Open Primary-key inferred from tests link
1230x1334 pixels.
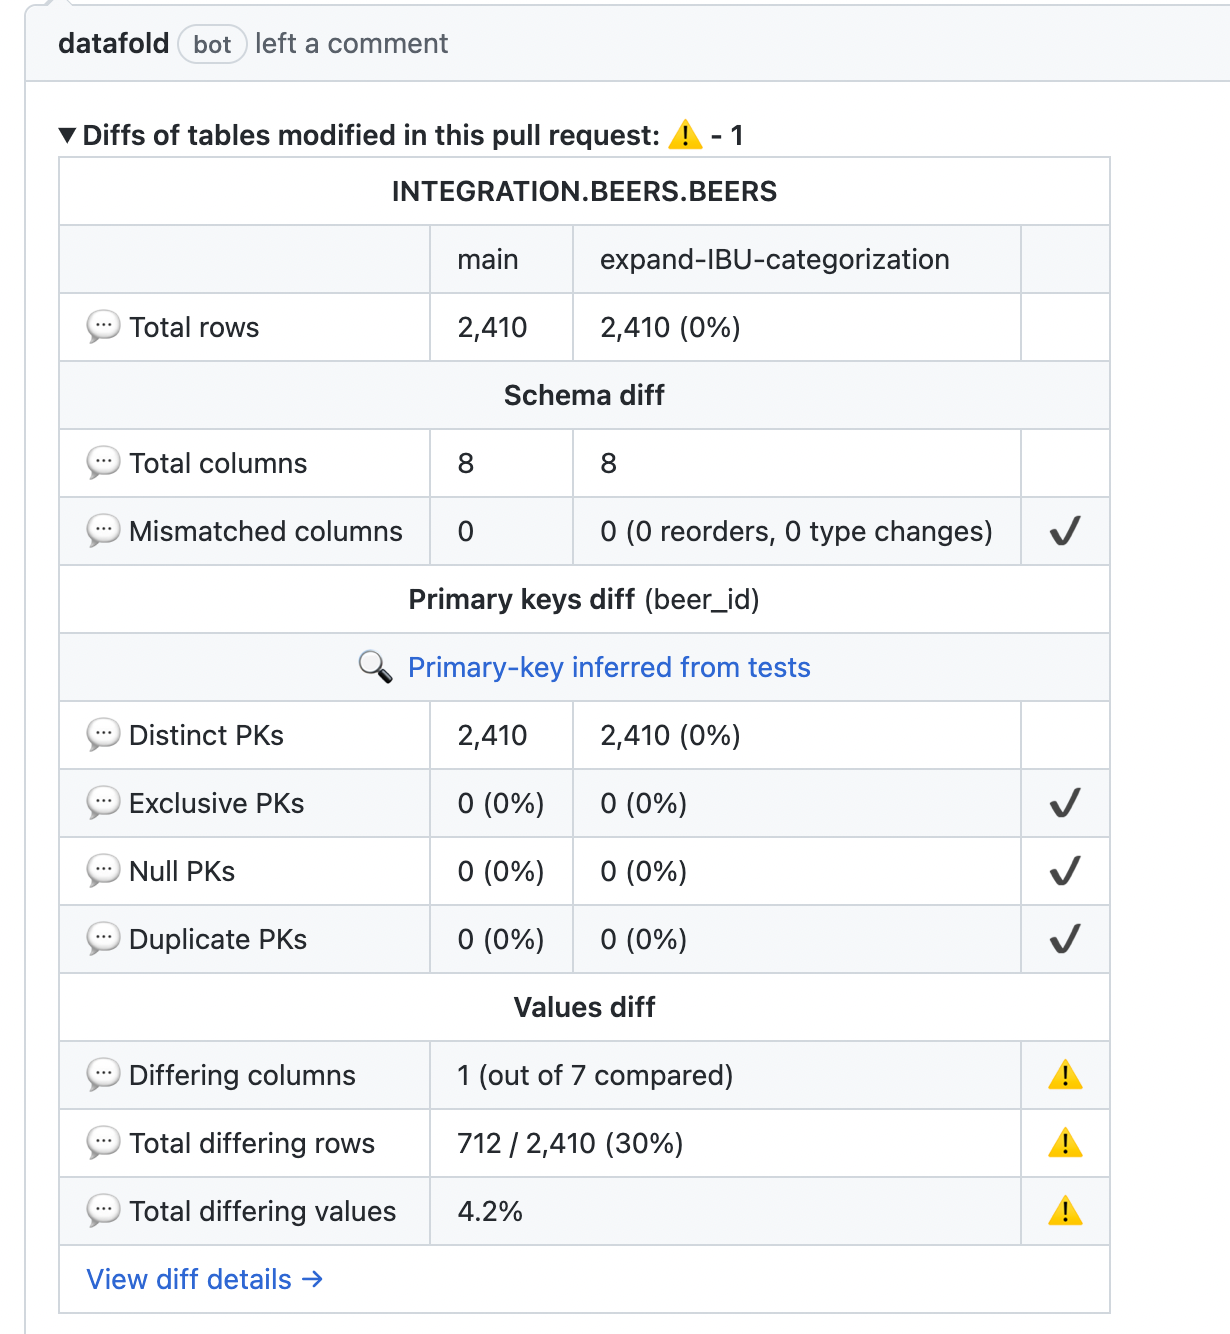(609, 667)
